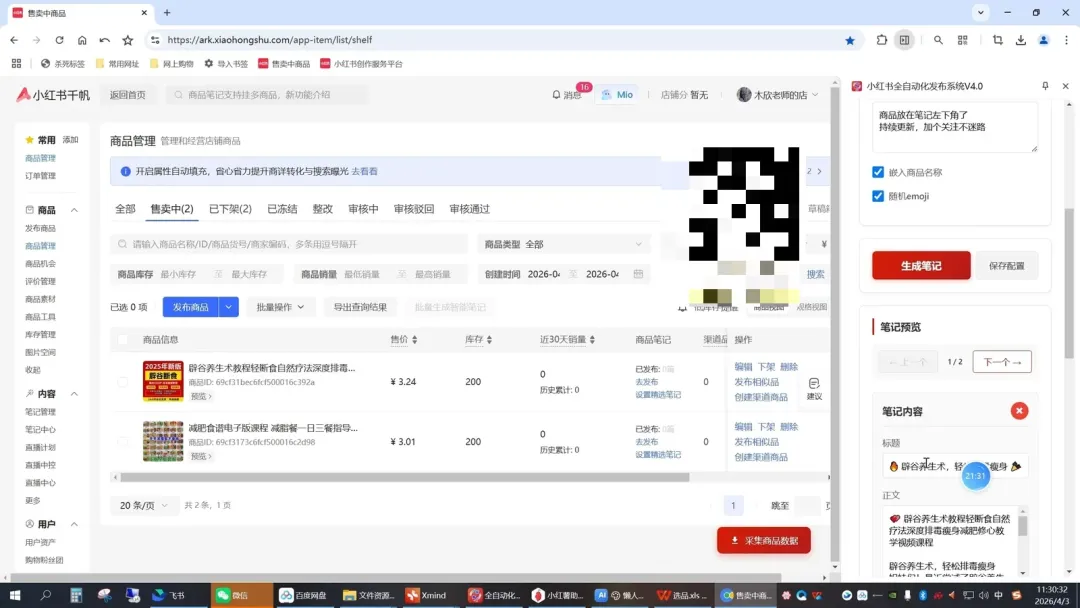Toggle 随机emoji checkbox
Screen dimensions: 1080x608
[878, 196]
